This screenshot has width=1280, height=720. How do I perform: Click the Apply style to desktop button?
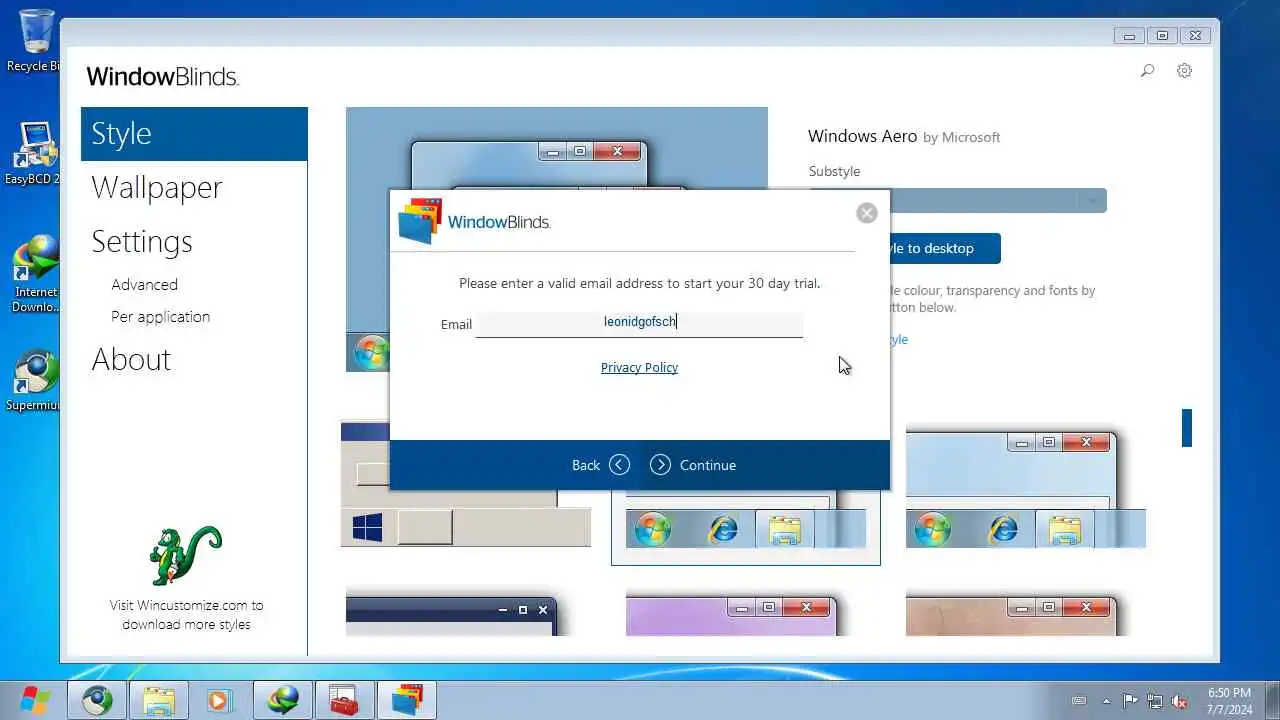click(x=945, y=248)
